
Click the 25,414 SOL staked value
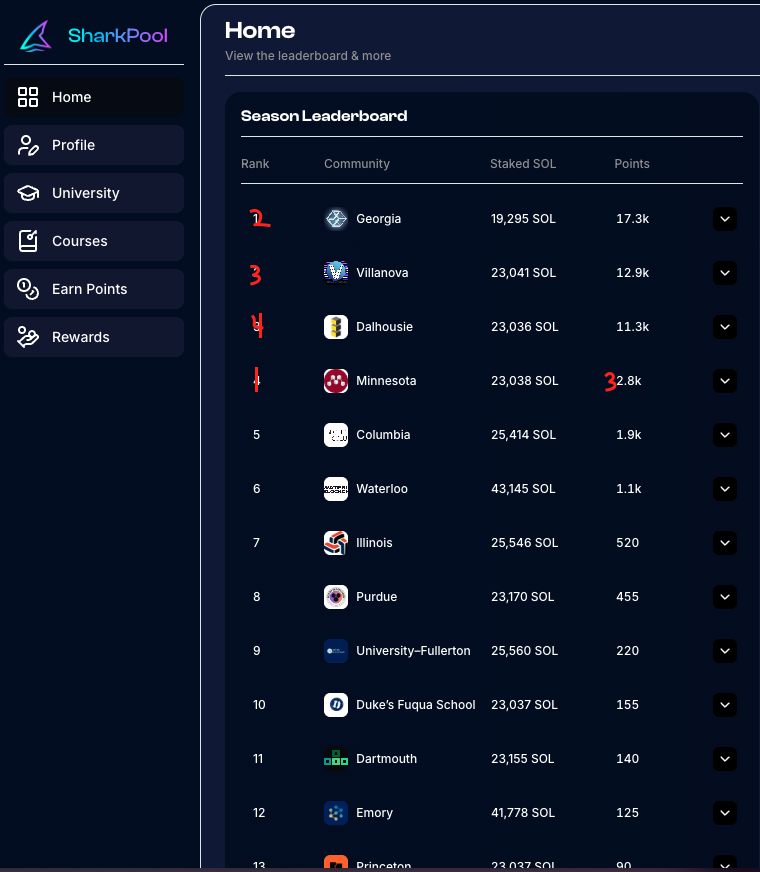(x=523, y=434)
